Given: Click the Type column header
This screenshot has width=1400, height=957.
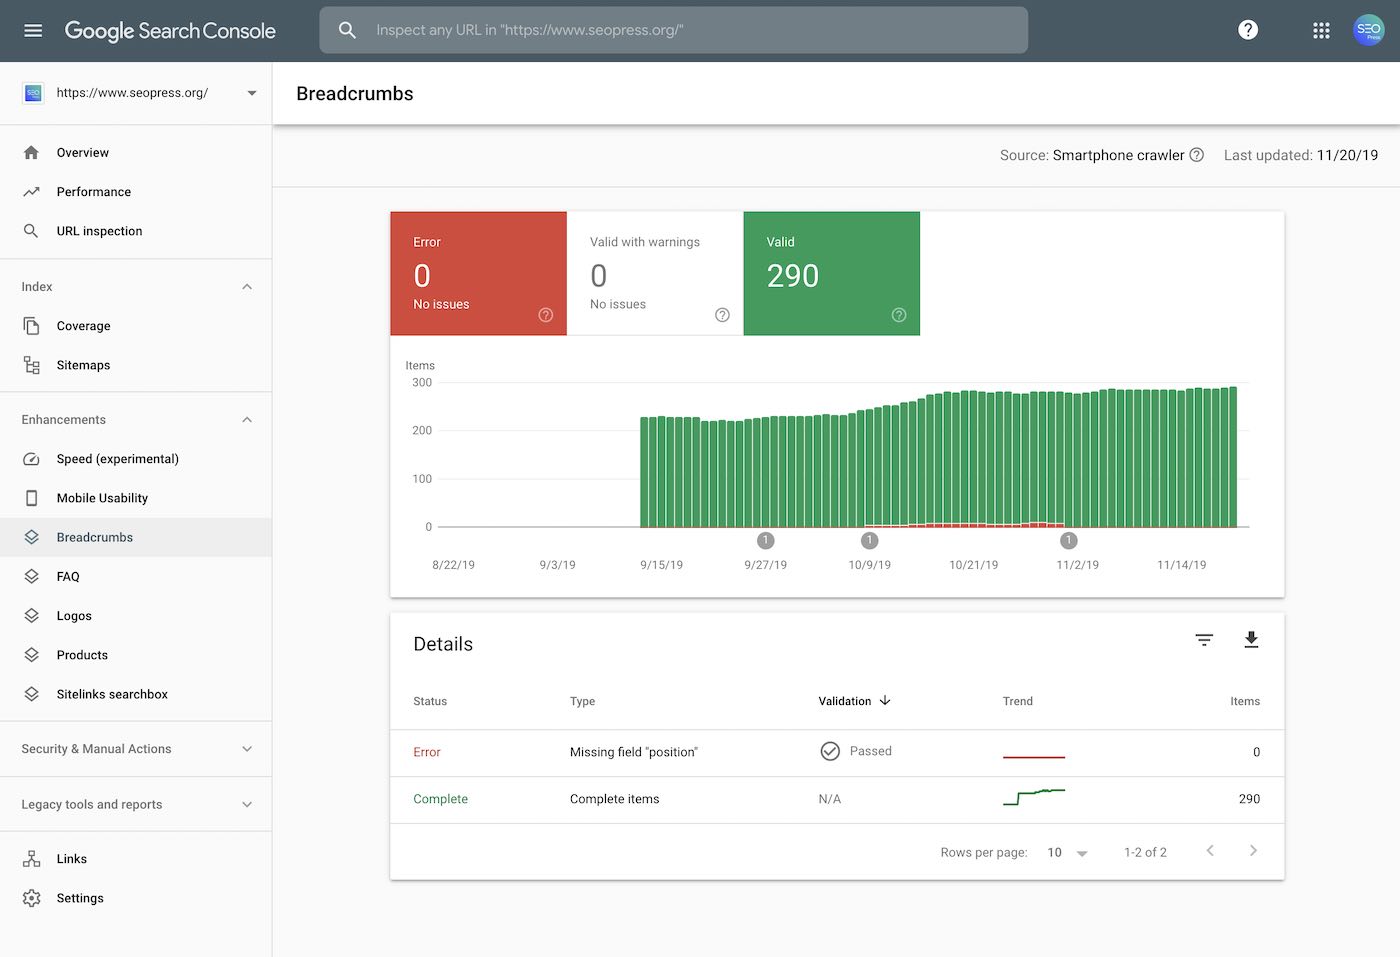Looking at the screenshot, I should [x=582, y=701].
